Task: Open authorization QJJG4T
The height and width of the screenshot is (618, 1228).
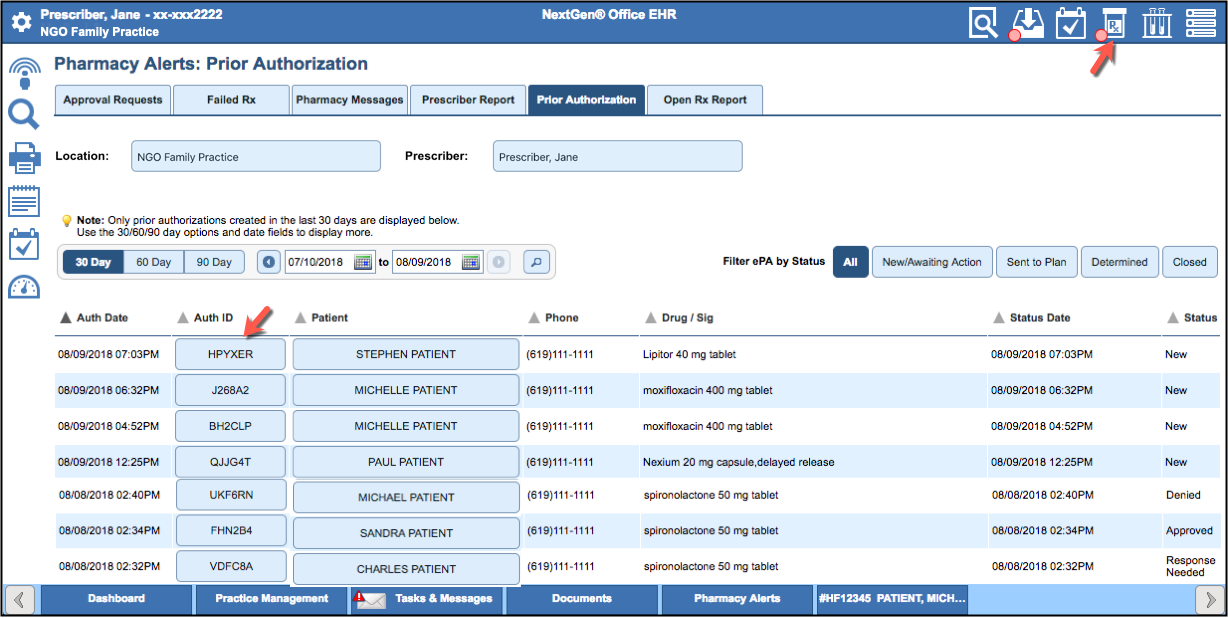Action: [230, 462]
